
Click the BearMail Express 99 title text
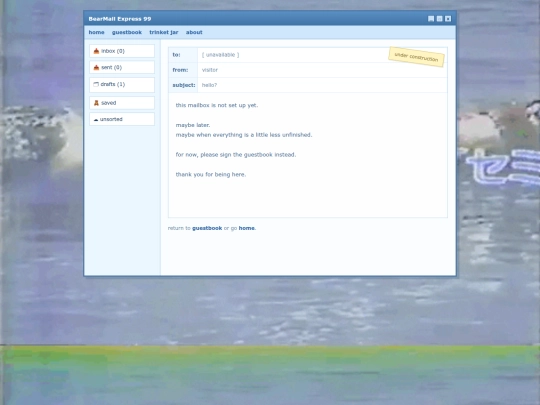(120, 19)
